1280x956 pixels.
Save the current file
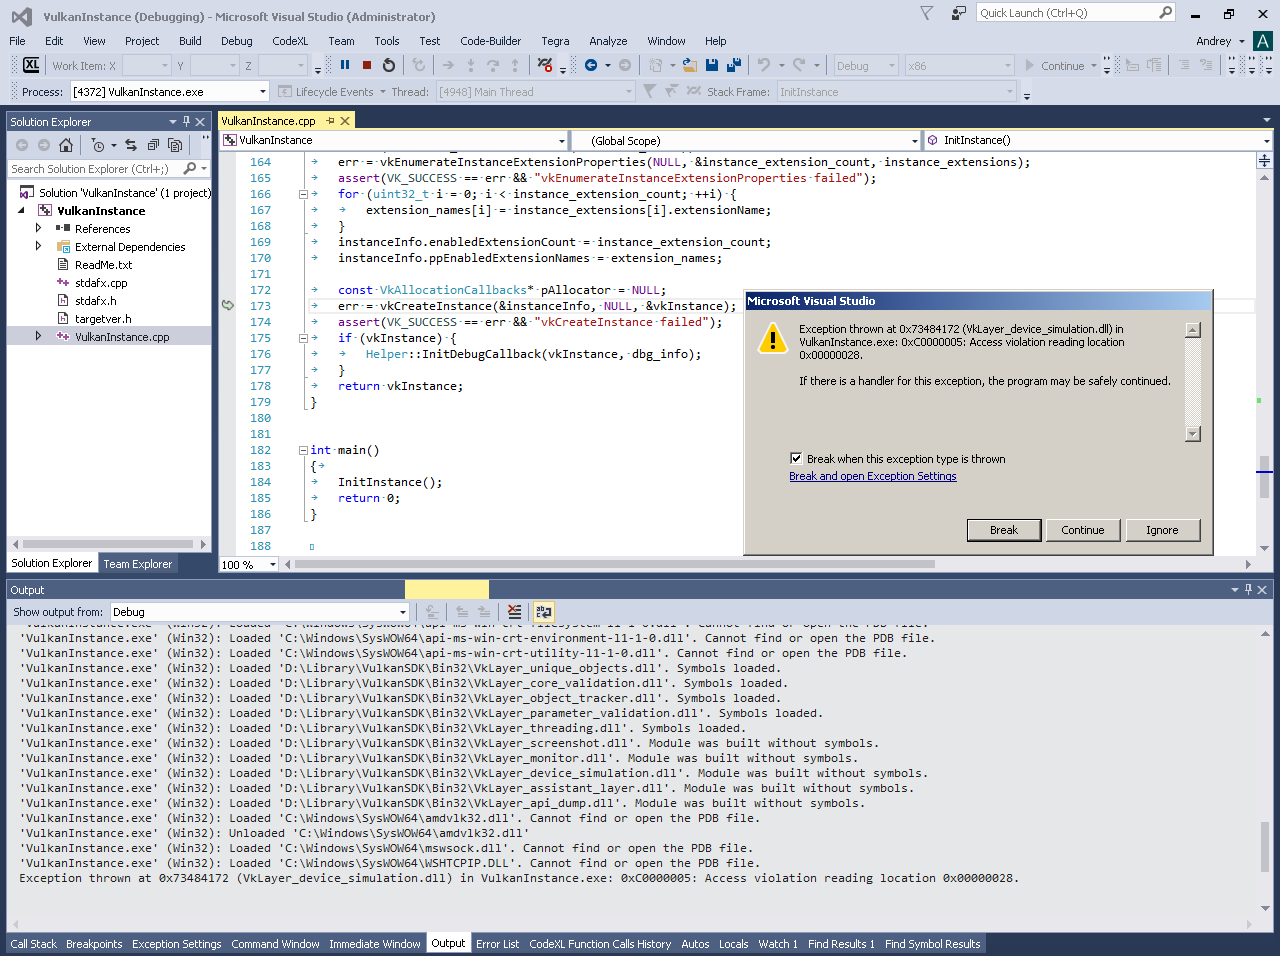712,65
